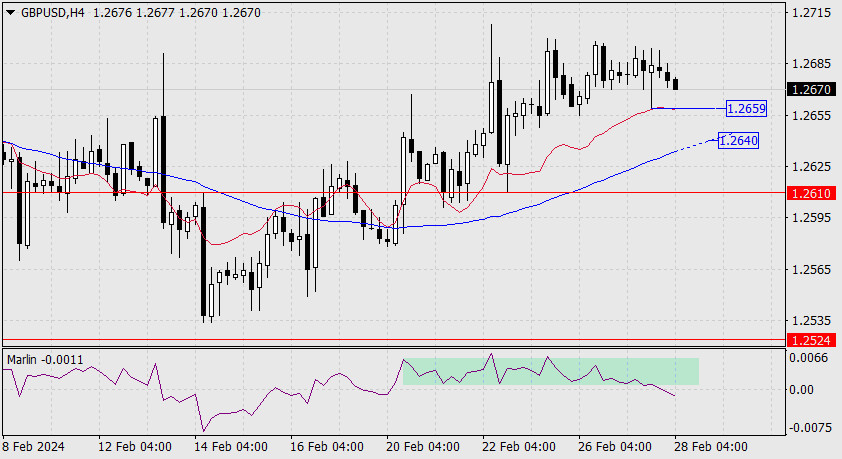Select the price scale value 1.2565
842x459 pixels.
pyautogui.click(x=811, y=269)
